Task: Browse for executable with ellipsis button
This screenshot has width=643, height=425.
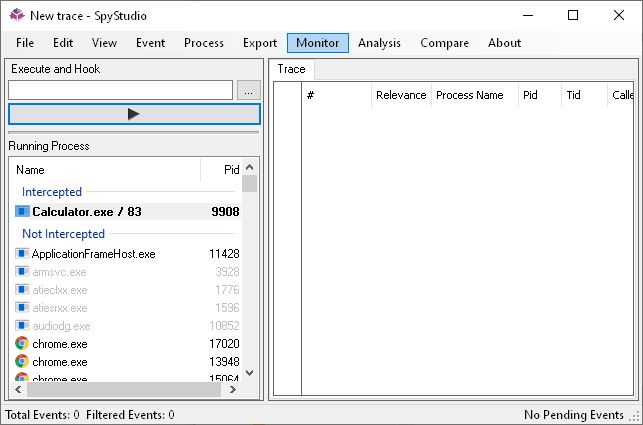Action: pyautogui.click(x=249, y=90)
